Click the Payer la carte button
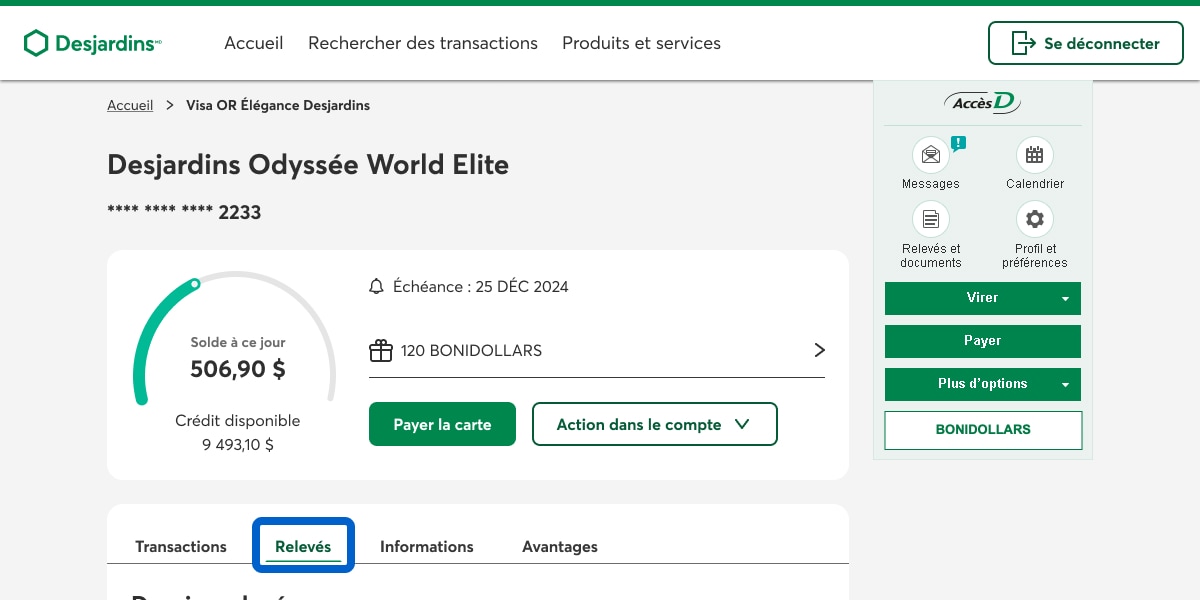 coord(442,424)
